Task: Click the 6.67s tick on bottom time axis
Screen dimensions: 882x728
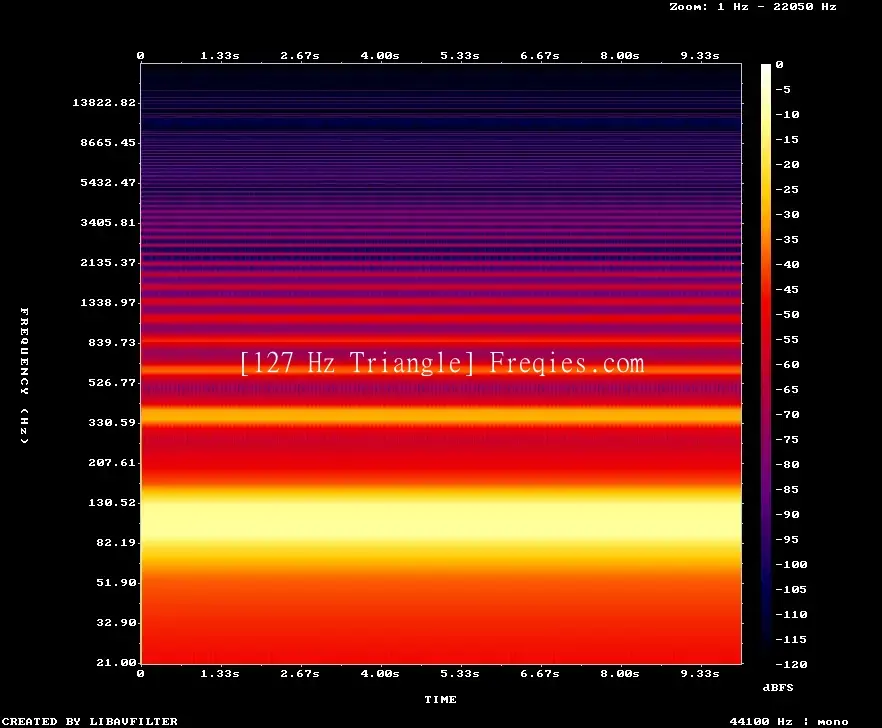Action: (x=539, y=673)
